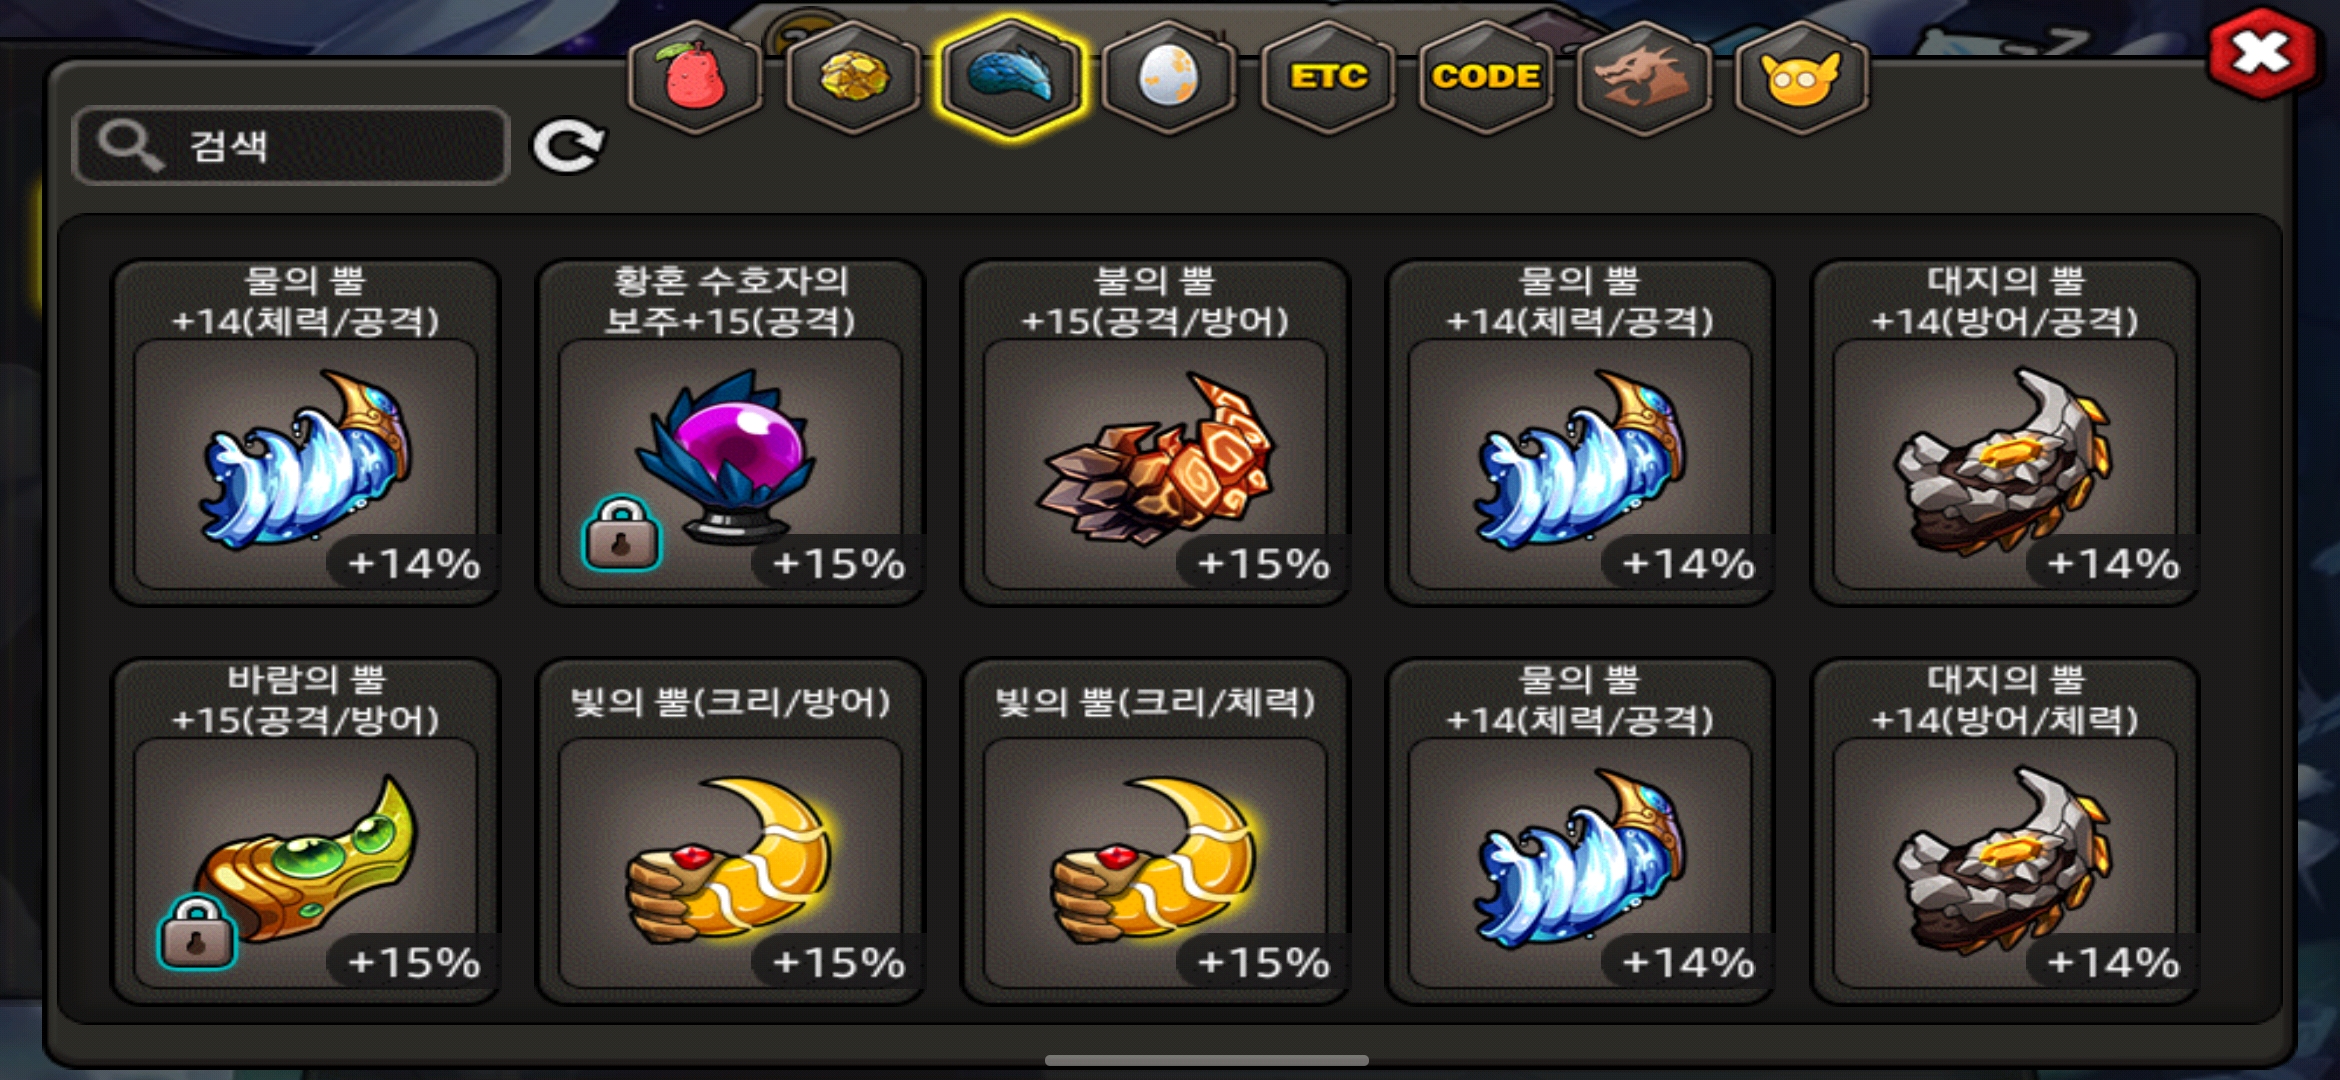Click the refresh arrow next to search

click(x=568, y=147)
